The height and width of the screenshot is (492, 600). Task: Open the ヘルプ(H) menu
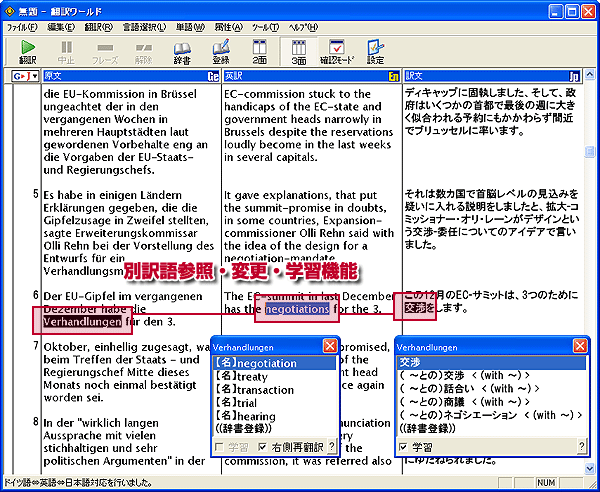coord(303,27)
